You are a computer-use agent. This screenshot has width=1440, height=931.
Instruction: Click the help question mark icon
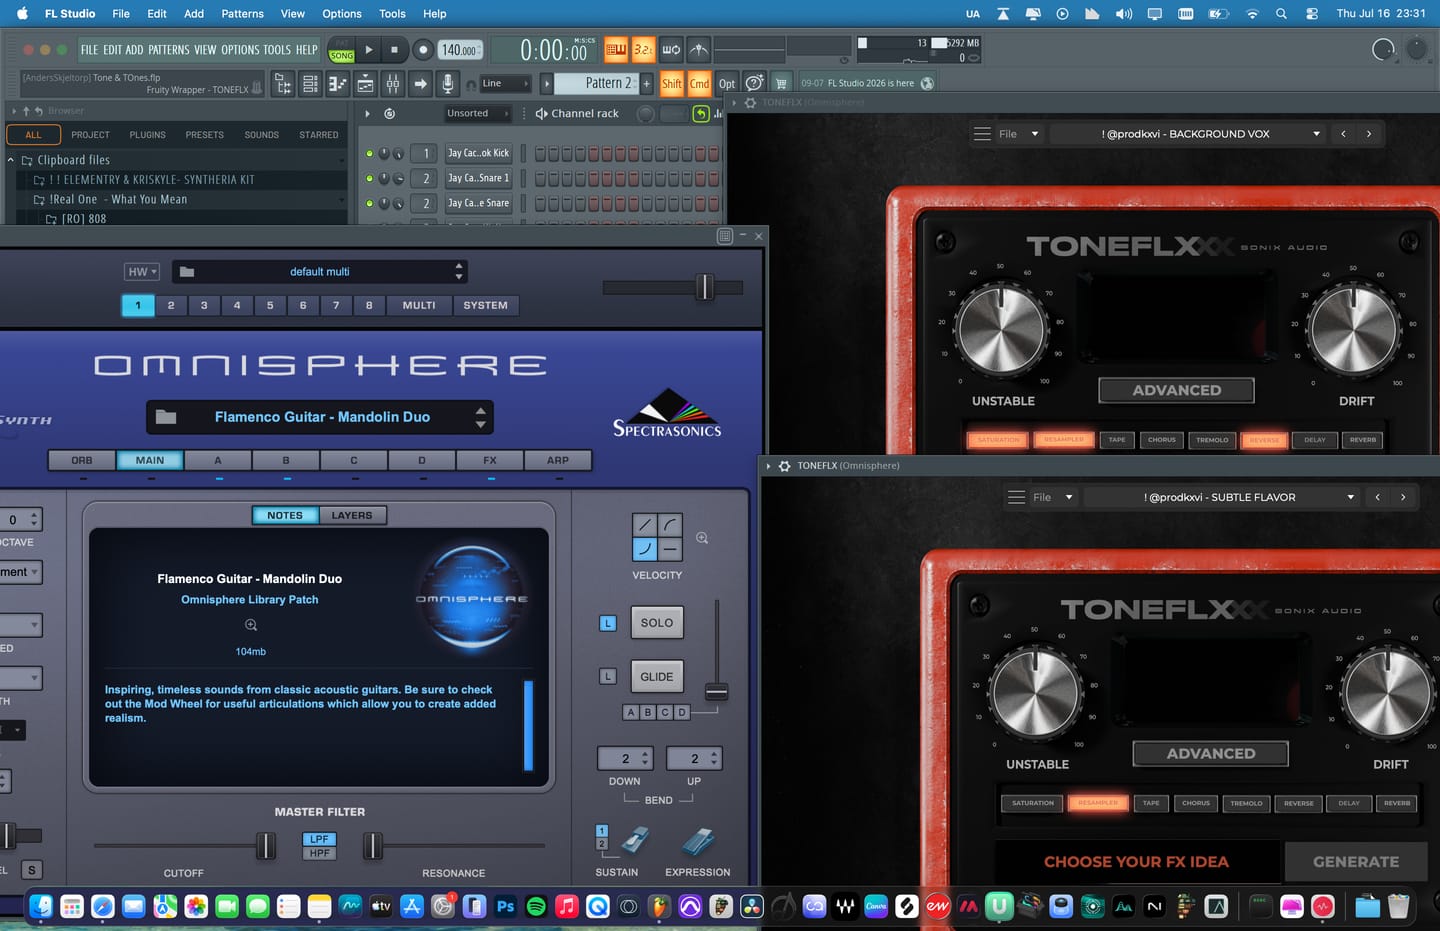click(755, 83)
